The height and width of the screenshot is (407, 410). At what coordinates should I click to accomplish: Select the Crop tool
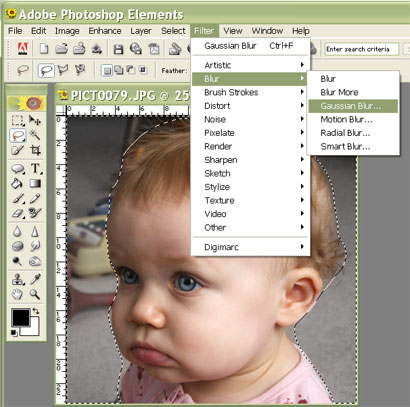tap(35, 150)
